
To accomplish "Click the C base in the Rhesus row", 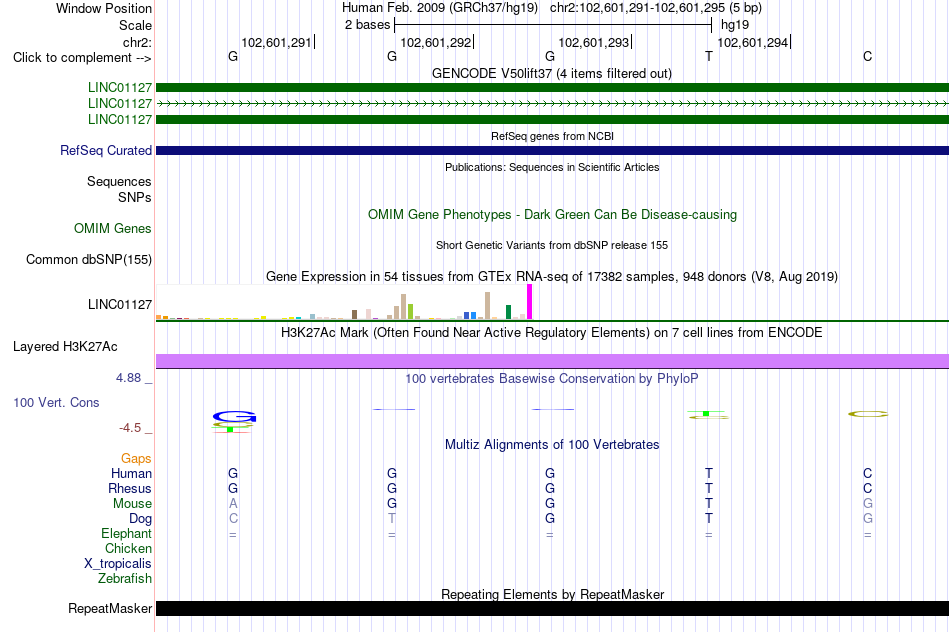I will coord(868,488).
